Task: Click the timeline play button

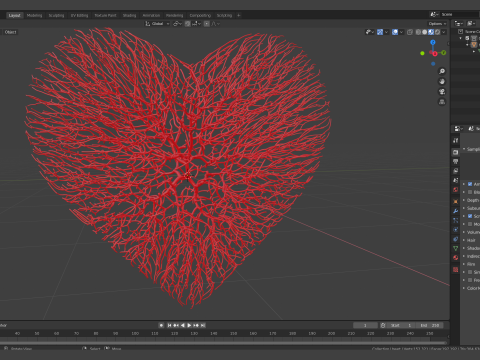Action: 189,325
